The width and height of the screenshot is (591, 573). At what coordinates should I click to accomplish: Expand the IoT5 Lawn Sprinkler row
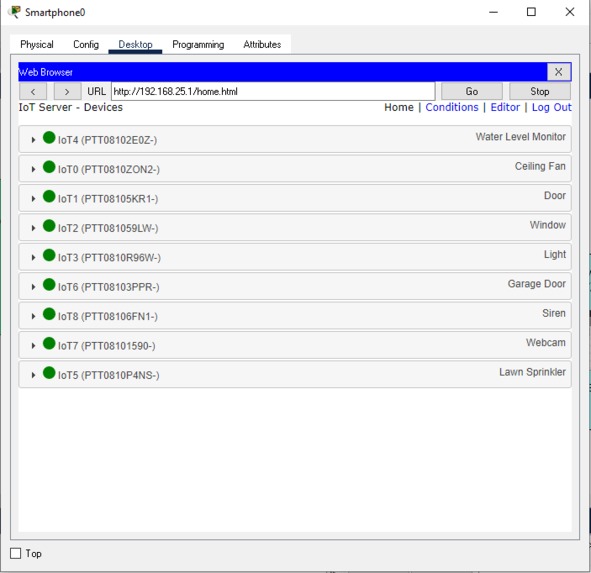[x=33, y=375]
